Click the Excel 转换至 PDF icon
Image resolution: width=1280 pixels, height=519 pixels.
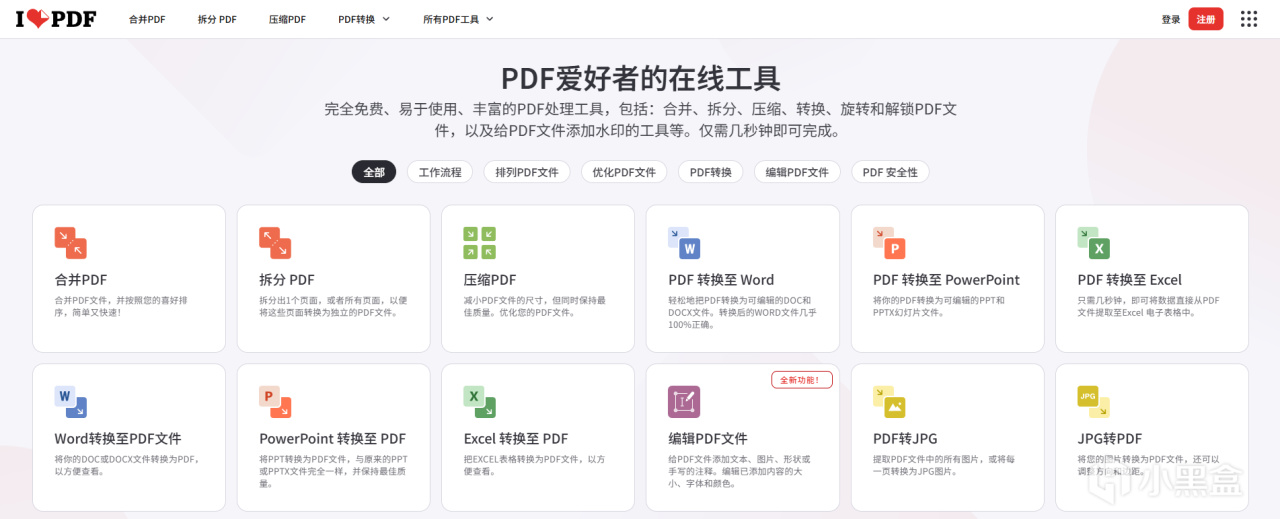[x=480, y=402]
